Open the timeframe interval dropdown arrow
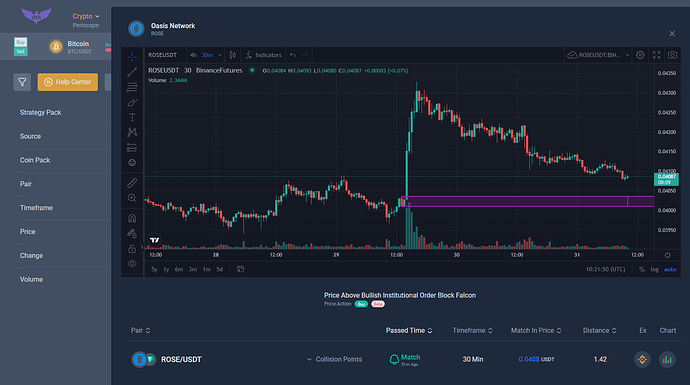Image resolution: width=690 pixels, height=385 pixels. pos(220,55)
